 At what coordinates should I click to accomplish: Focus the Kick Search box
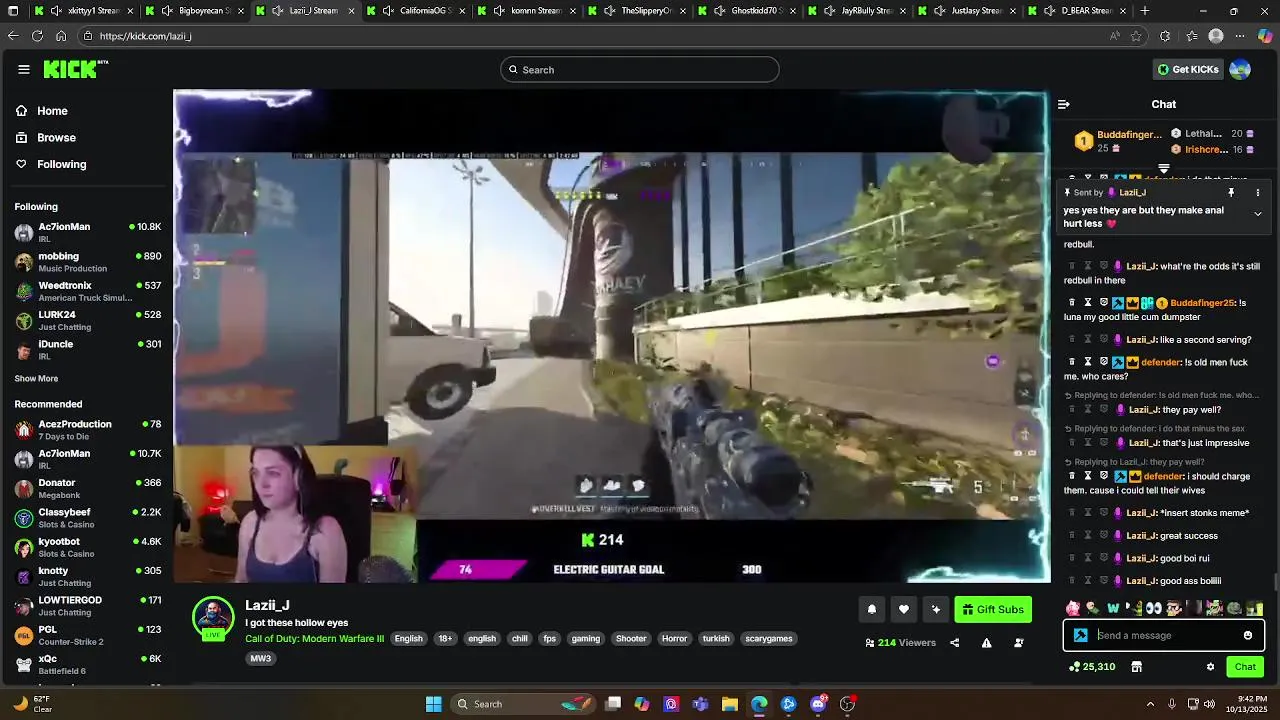click(x=640, y=69)
